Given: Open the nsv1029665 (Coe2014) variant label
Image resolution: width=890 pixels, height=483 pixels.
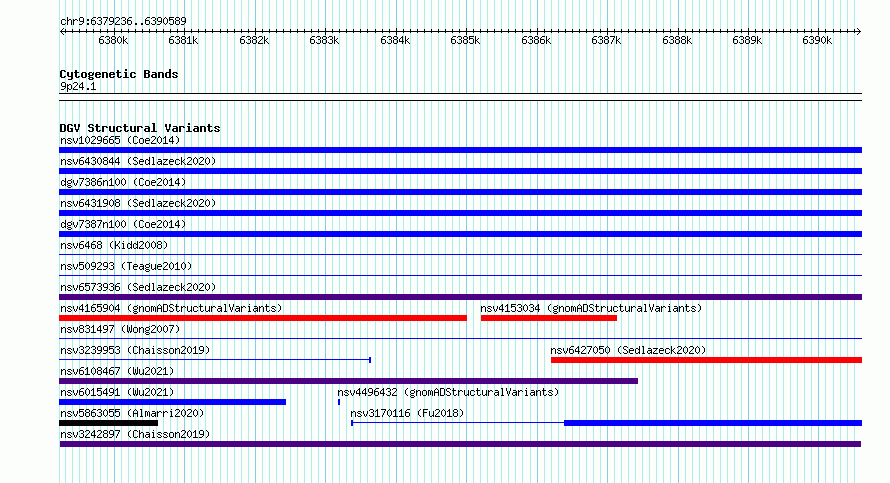Looking at the screenshot, I should pyautogui.click(x=120, y=140).
